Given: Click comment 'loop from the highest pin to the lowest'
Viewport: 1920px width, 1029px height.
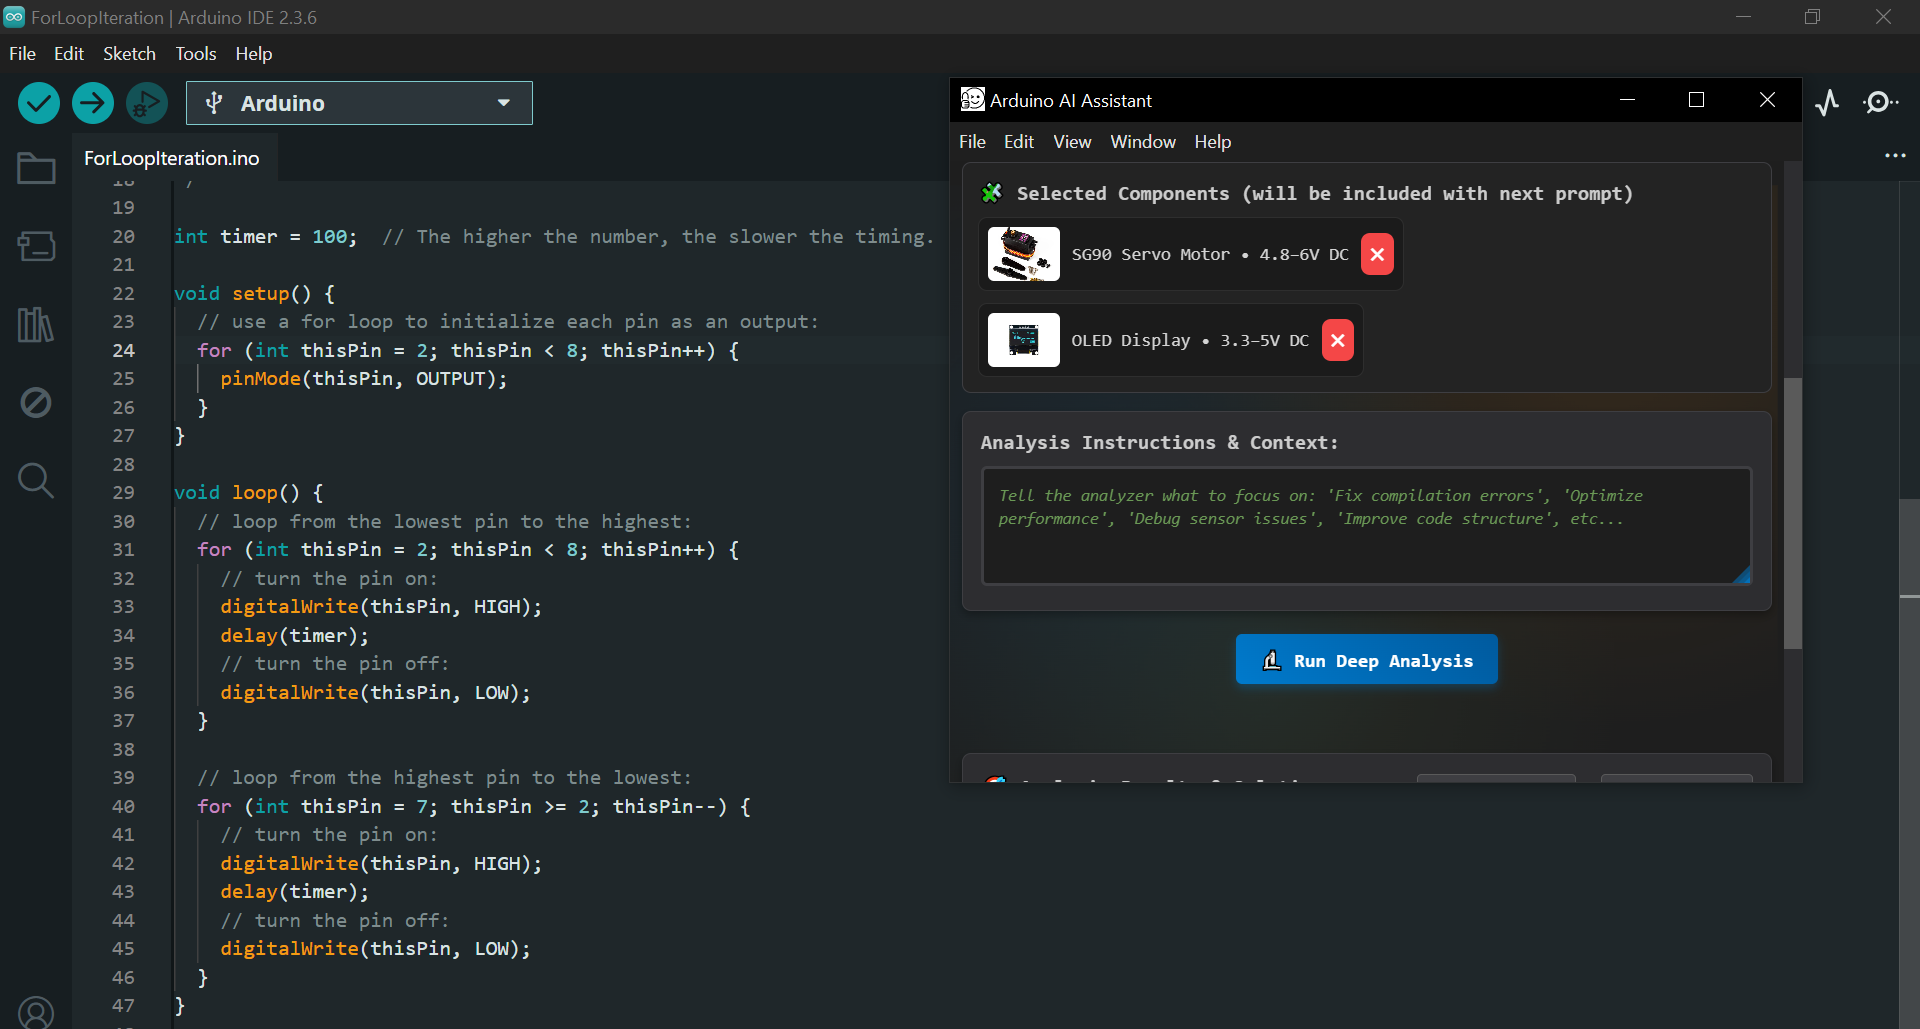Looking at the screenshot, I should click(444, 778).
